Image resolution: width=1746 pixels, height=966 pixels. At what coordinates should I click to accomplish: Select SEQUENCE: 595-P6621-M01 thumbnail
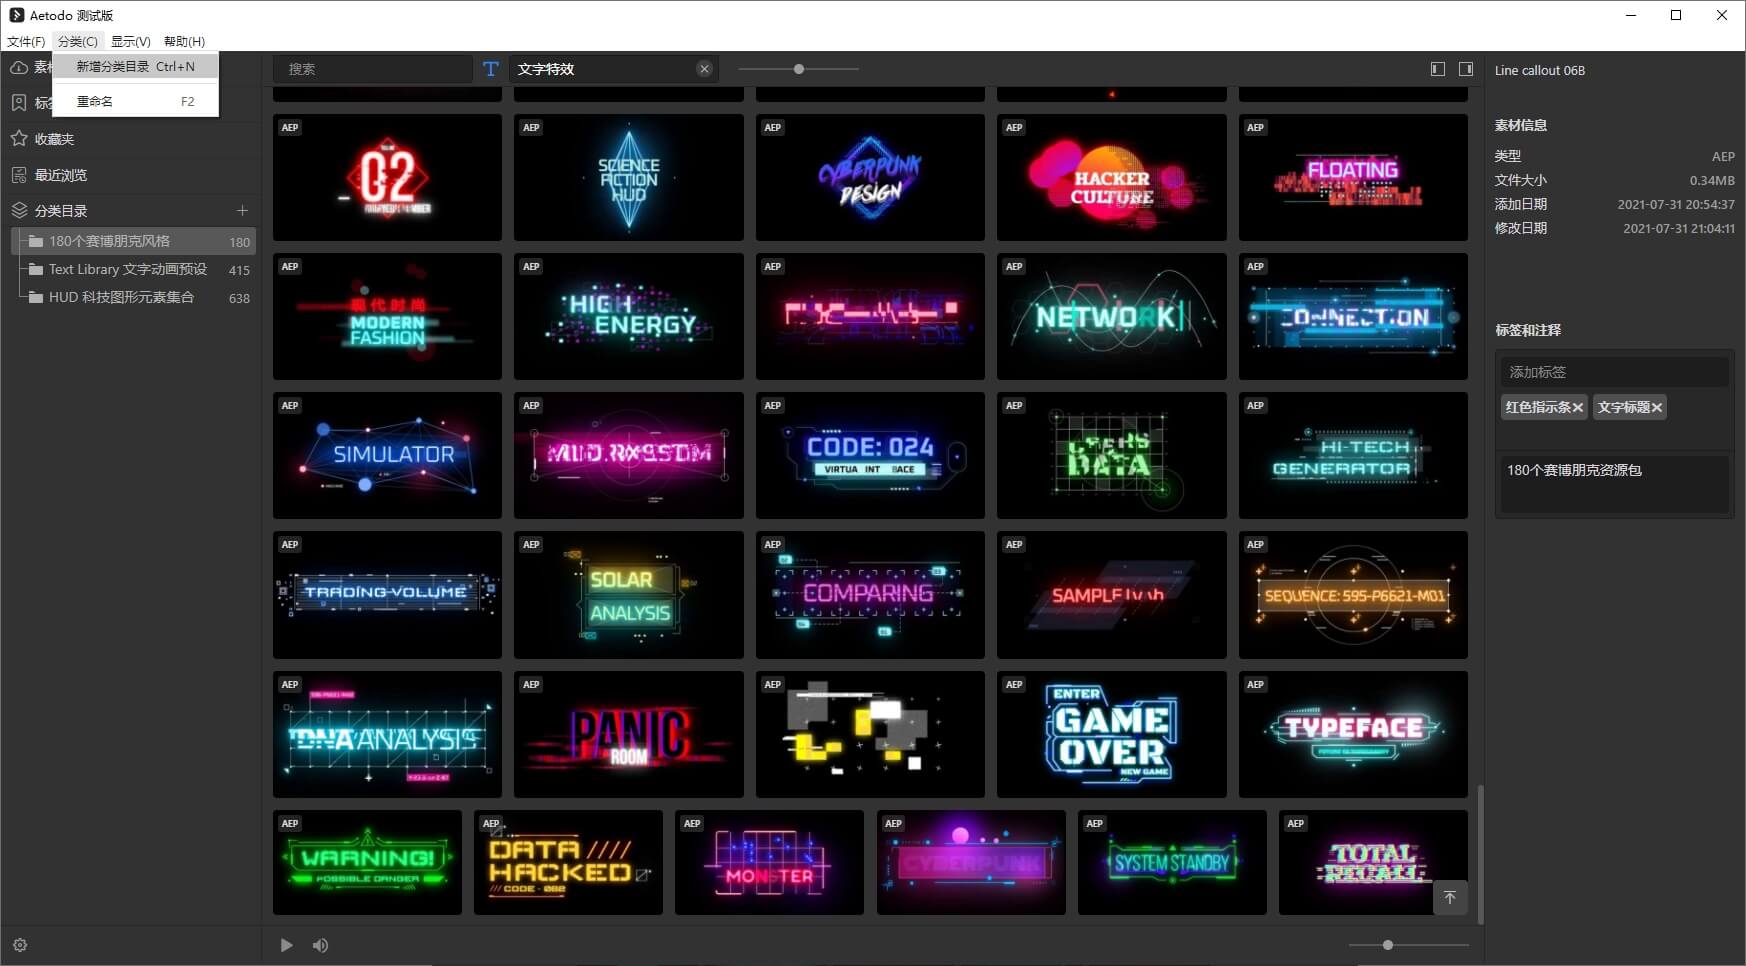(1353, 594)
